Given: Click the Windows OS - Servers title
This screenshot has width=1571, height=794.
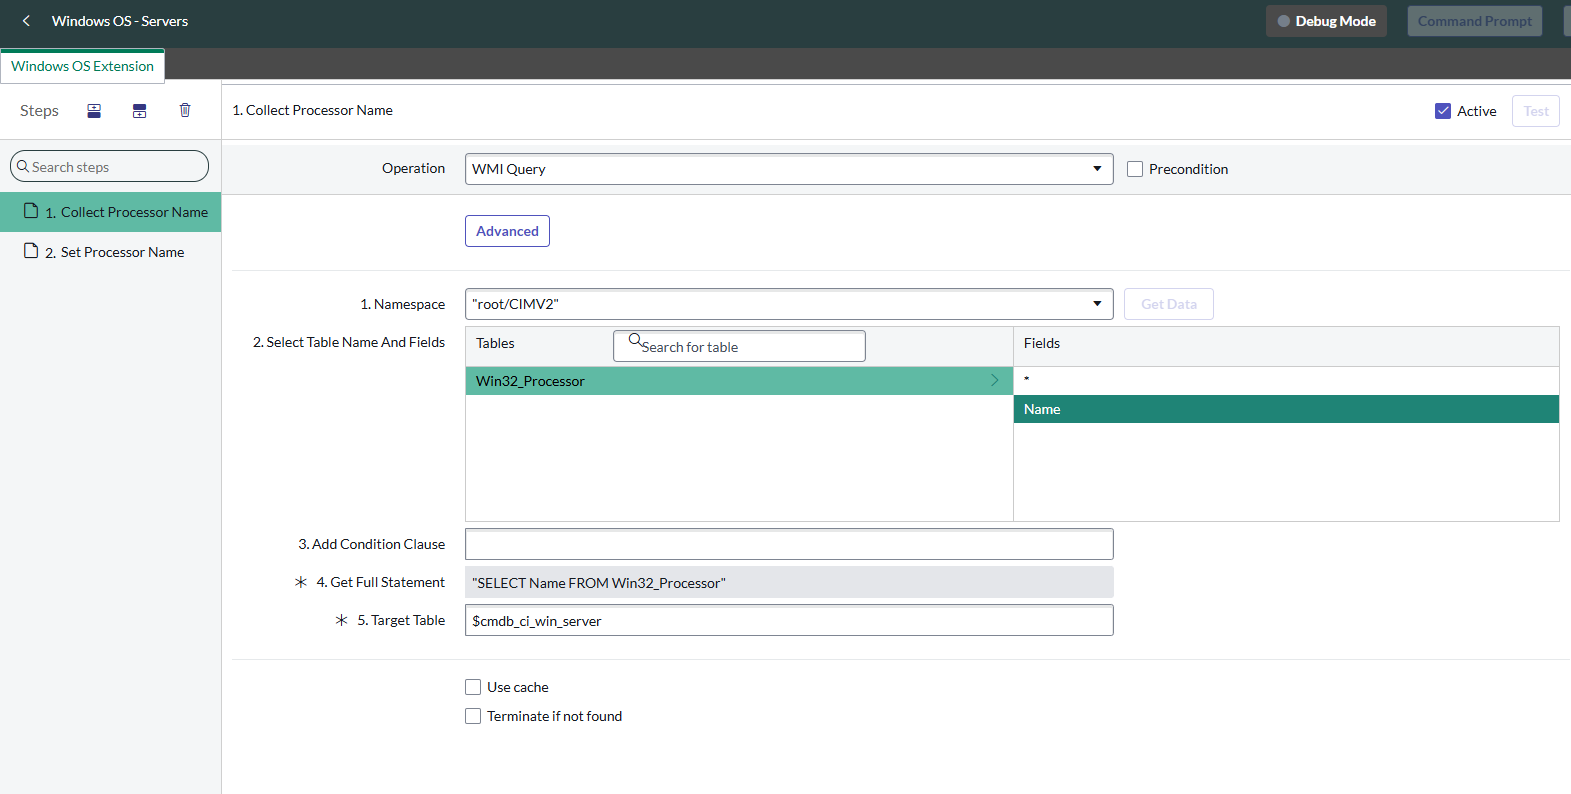Looking at the screenshot, I should 120,21.
